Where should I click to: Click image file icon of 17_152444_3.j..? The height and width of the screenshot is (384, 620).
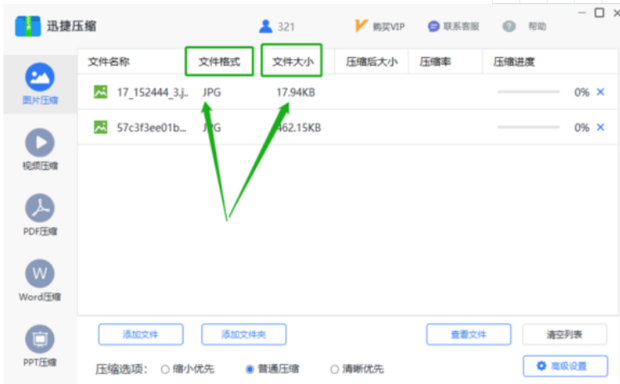[100, 92]
